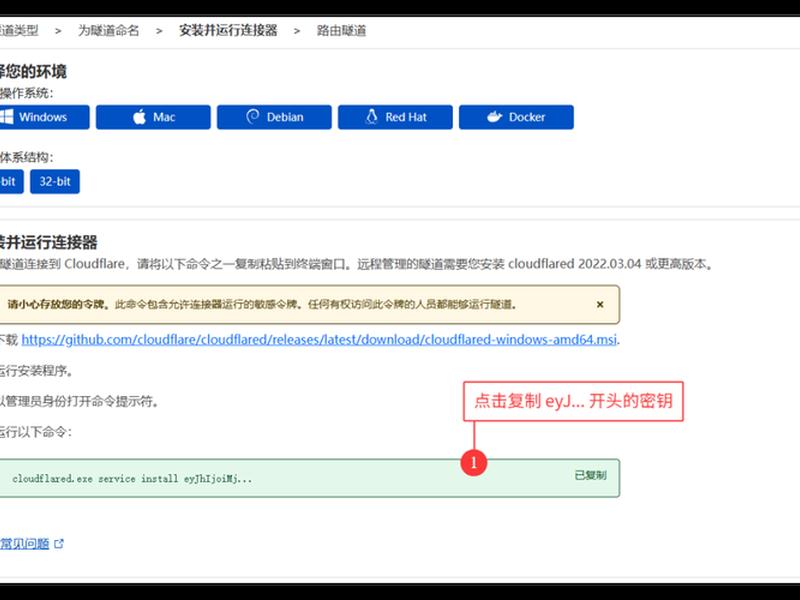Pick the Debian environment button
Image resolution: width=800 pixels, height=600 pixels.
tap(274, 117)
